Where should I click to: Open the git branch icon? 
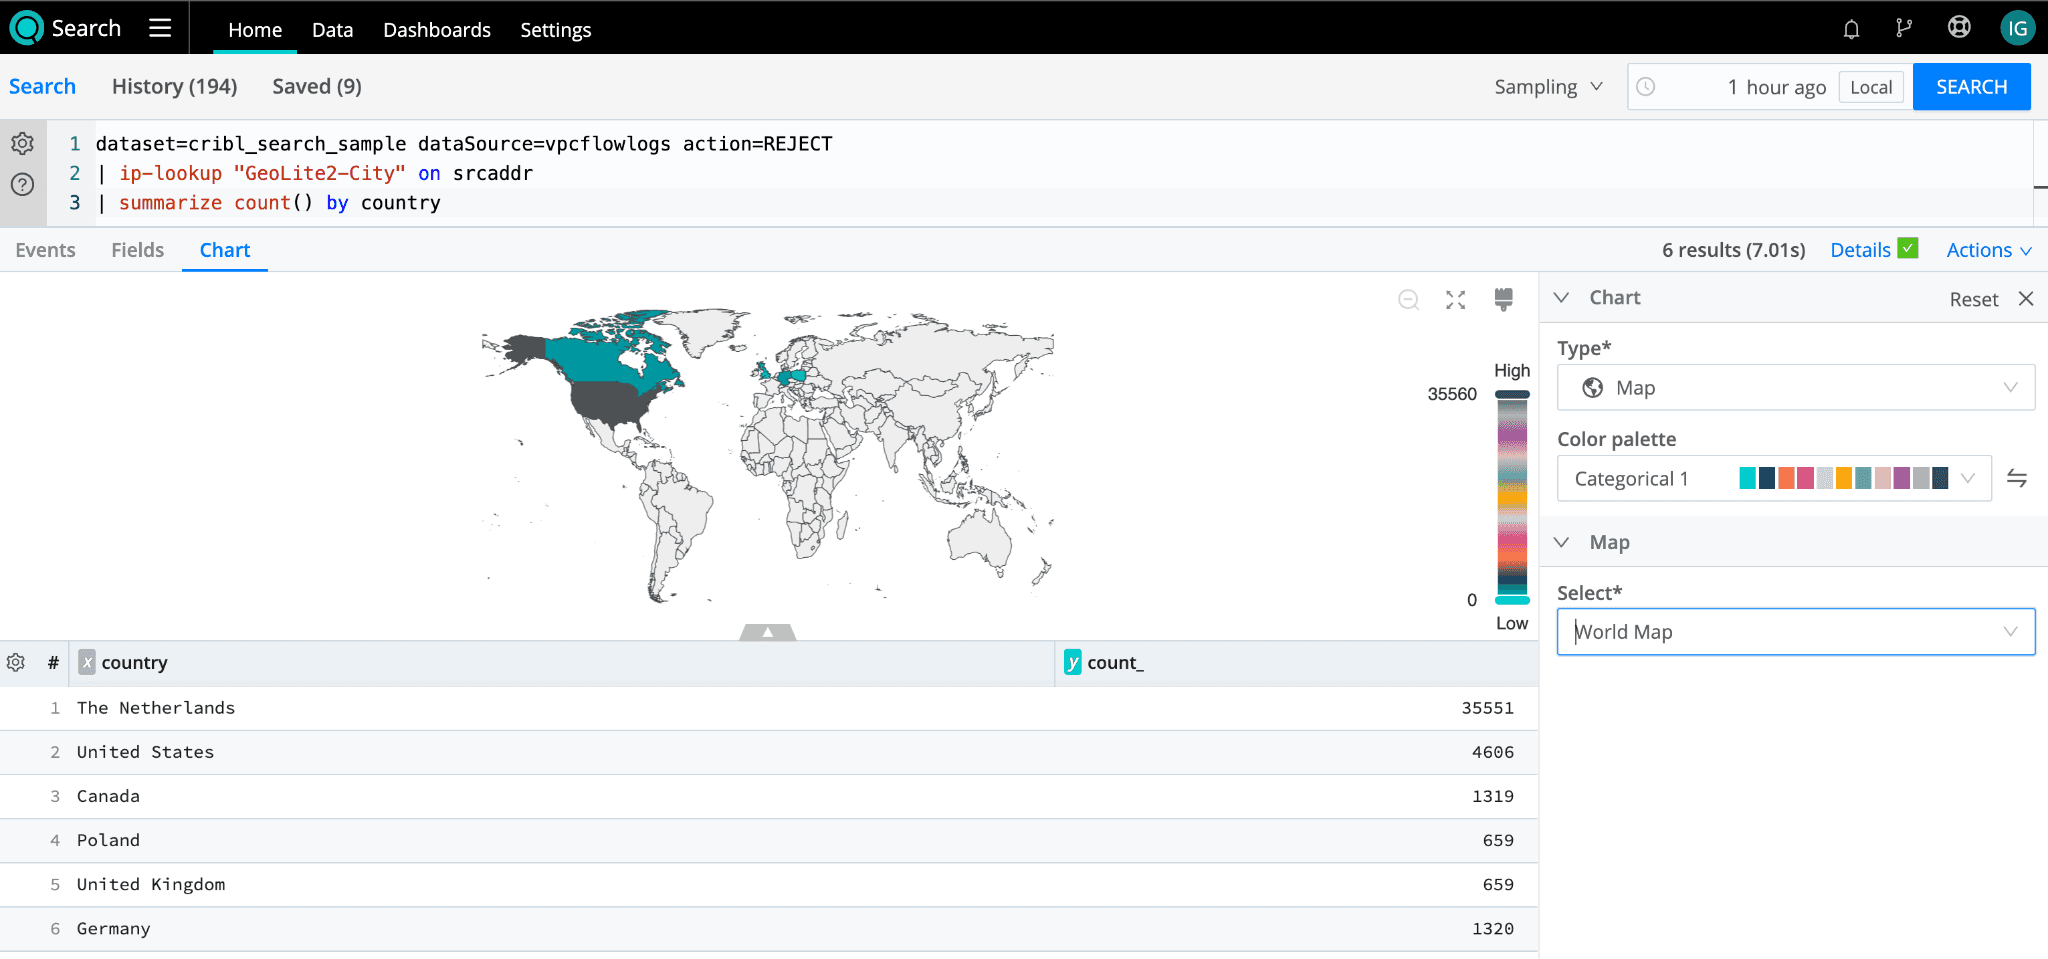click(x=1904, y=29)
